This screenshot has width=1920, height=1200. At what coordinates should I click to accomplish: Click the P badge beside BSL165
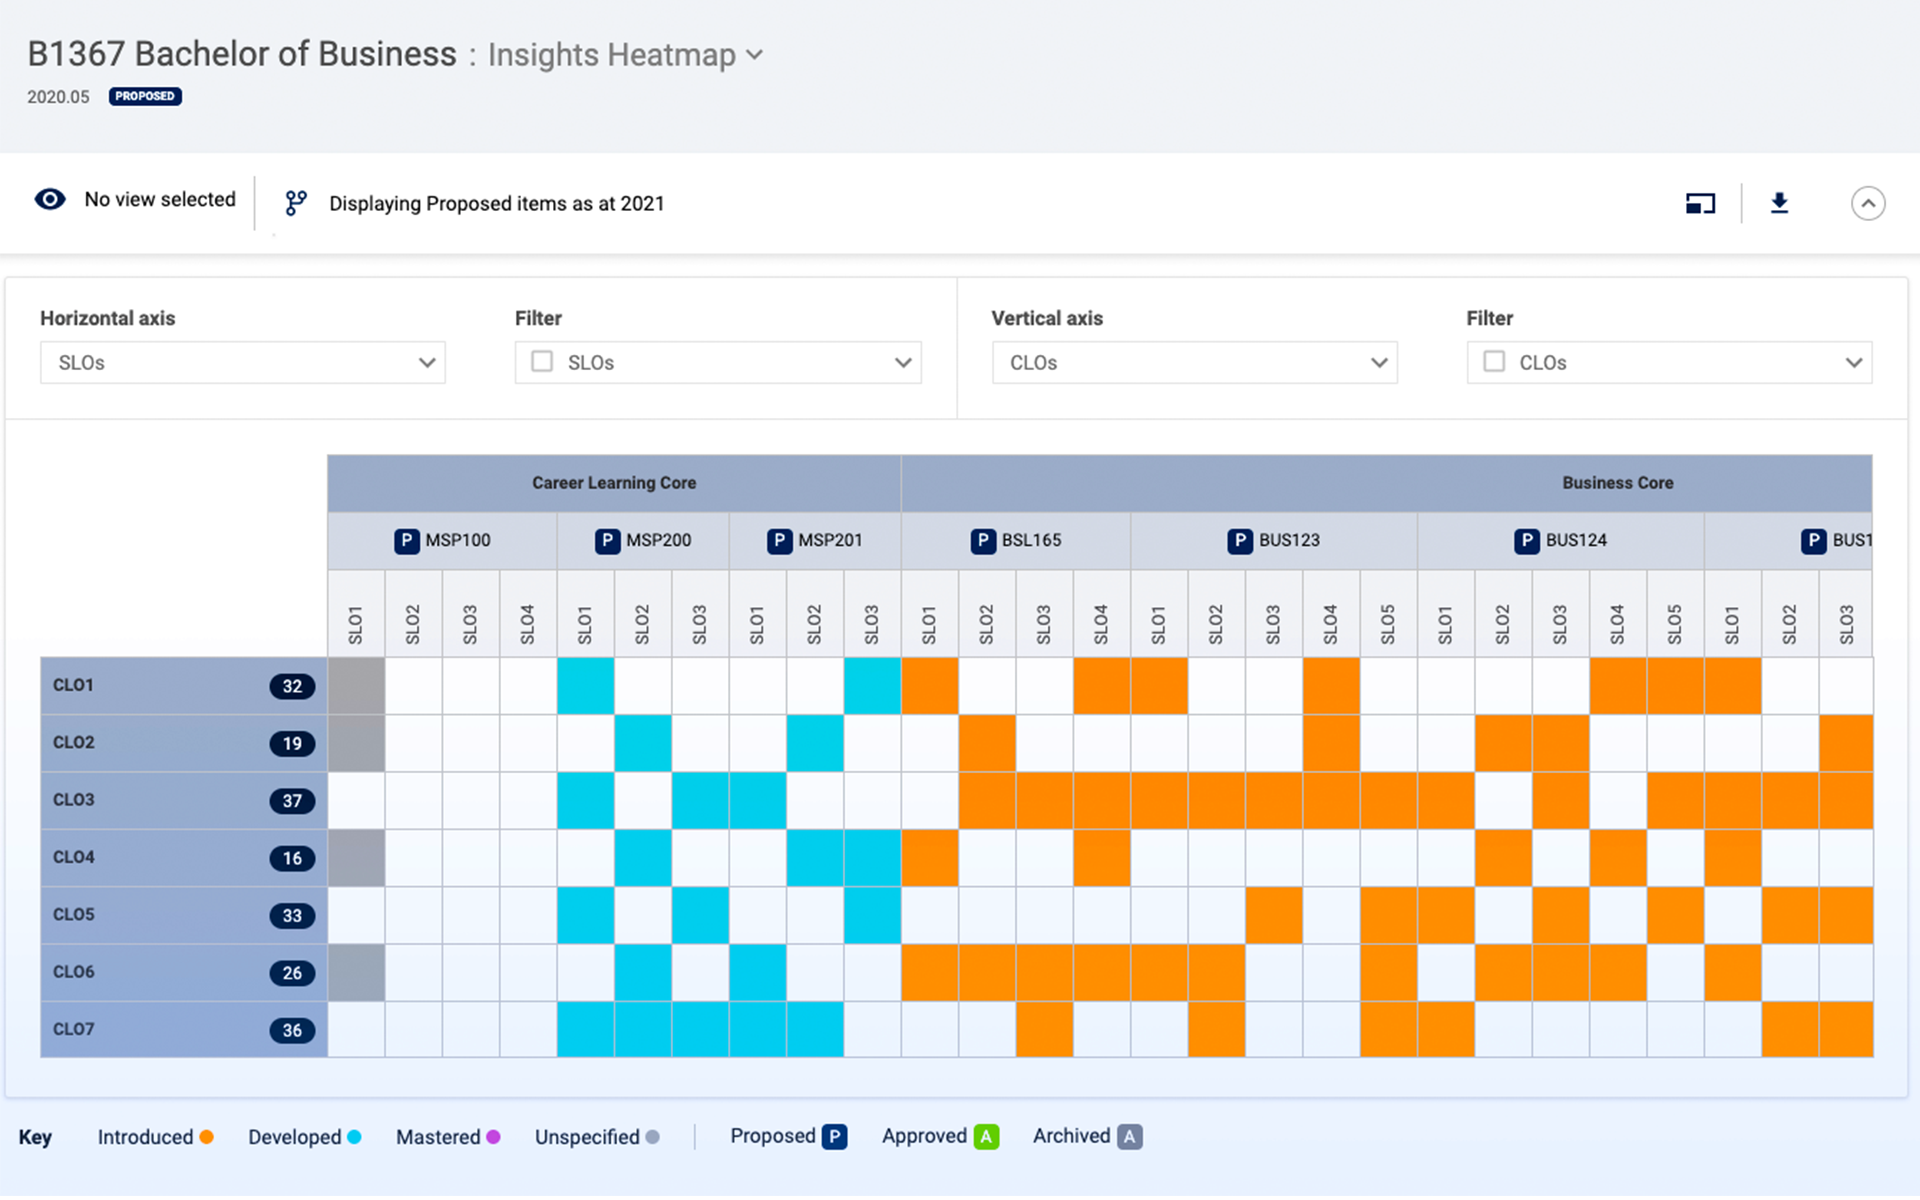(984, 541)
